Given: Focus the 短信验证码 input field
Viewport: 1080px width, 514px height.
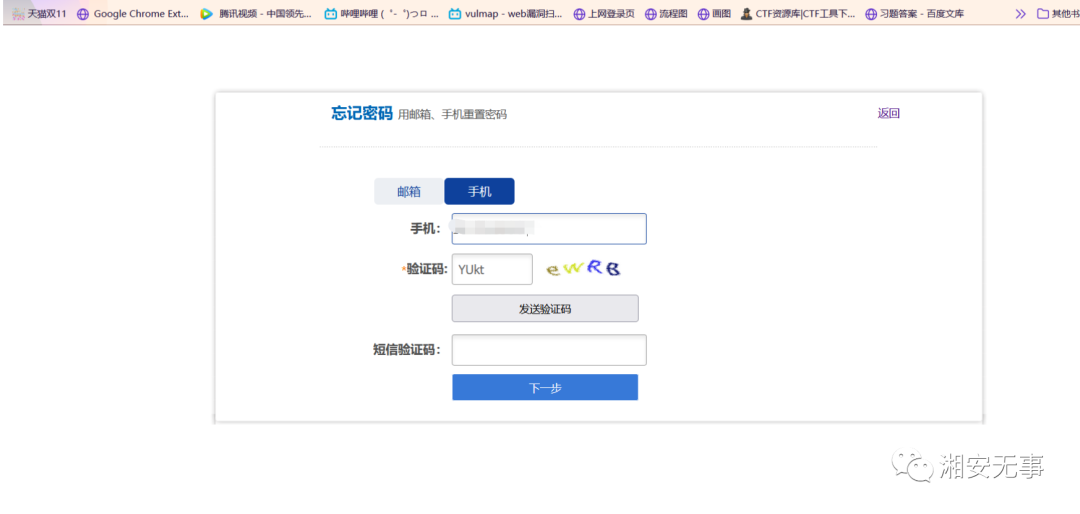Looking at the screenshot, I should pos(549,350).
